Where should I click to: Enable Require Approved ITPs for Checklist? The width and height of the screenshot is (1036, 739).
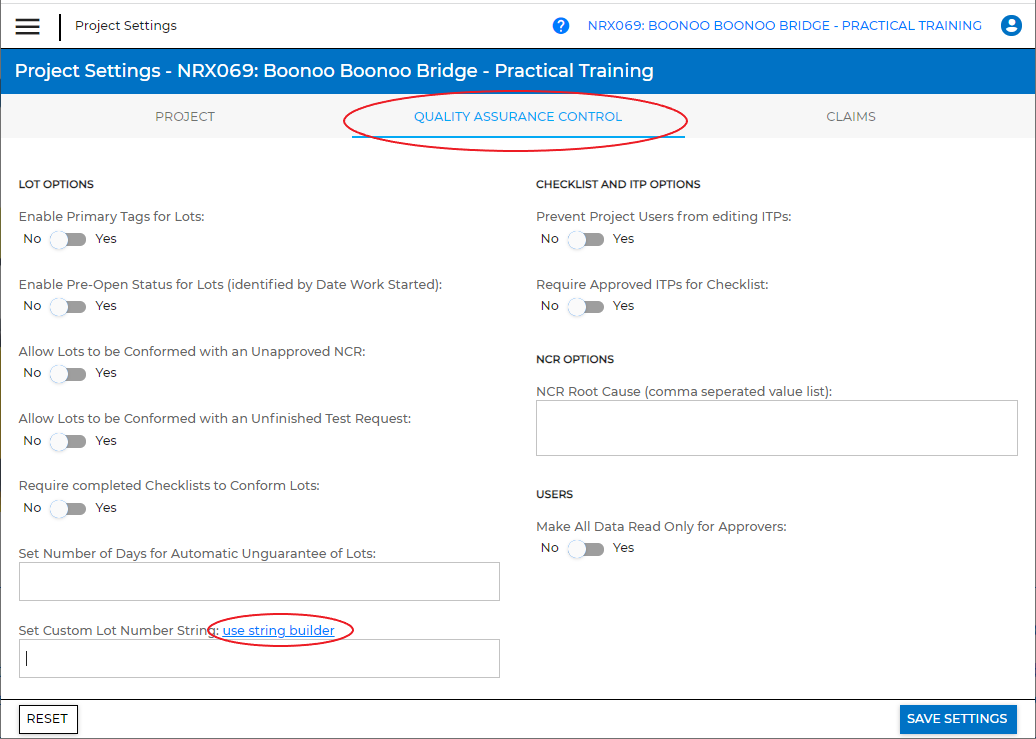(x=586, y=306)
